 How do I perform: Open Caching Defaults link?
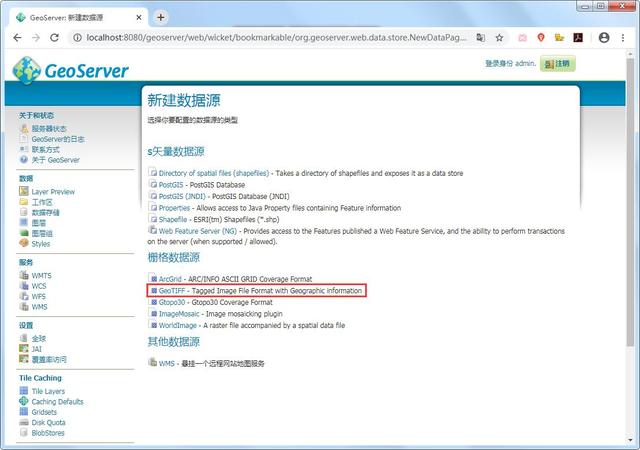(x=58, y=402)
